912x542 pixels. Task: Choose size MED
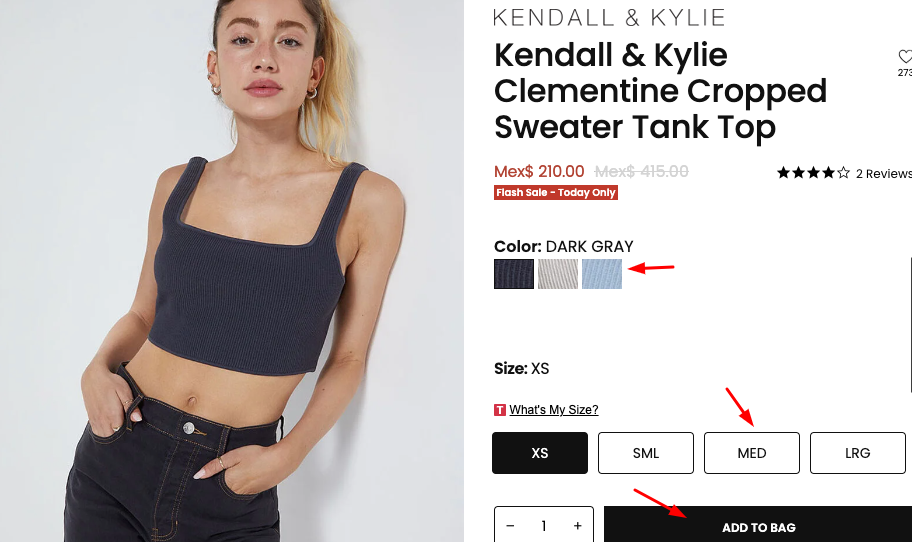[751, 453]
